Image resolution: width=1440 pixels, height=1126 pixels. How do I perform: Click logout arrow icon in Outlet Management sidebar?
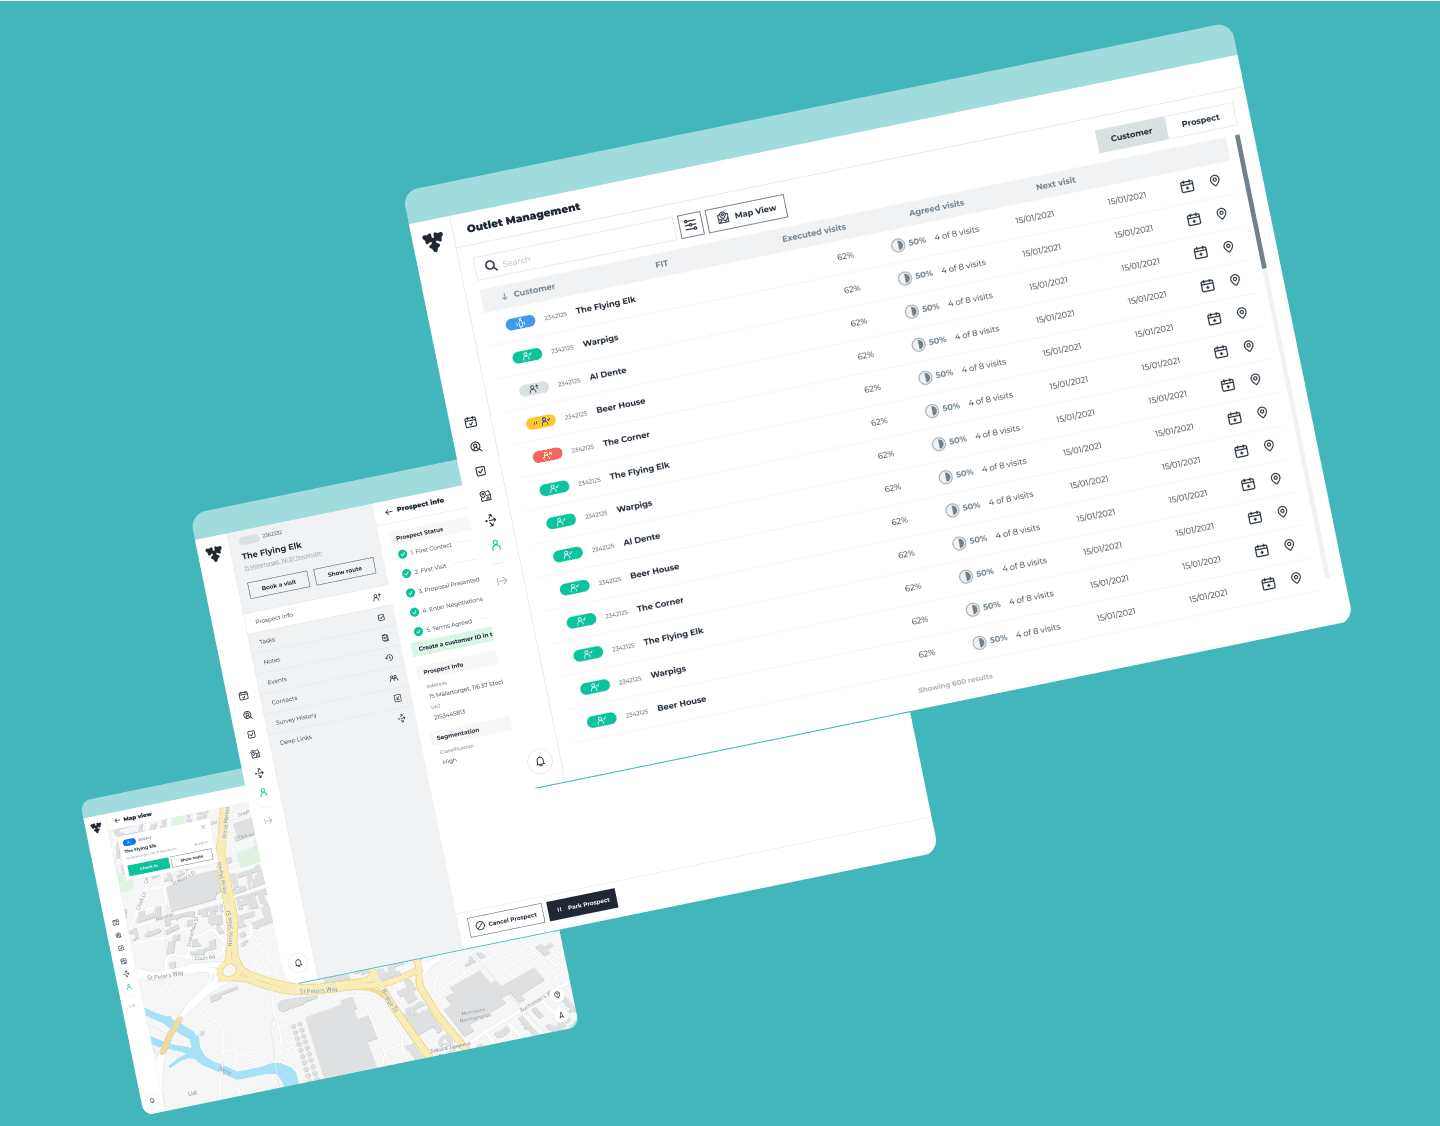(502, 580)
